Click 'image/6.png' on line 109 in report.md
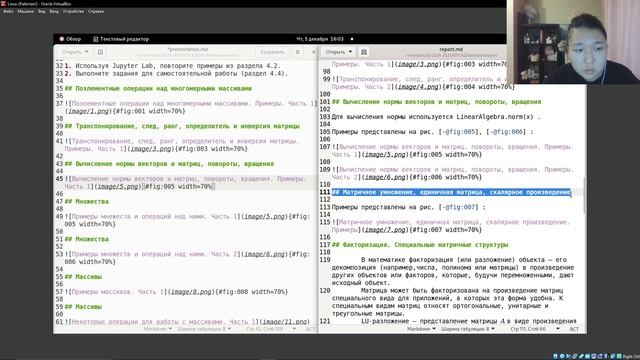 (386, 177)
